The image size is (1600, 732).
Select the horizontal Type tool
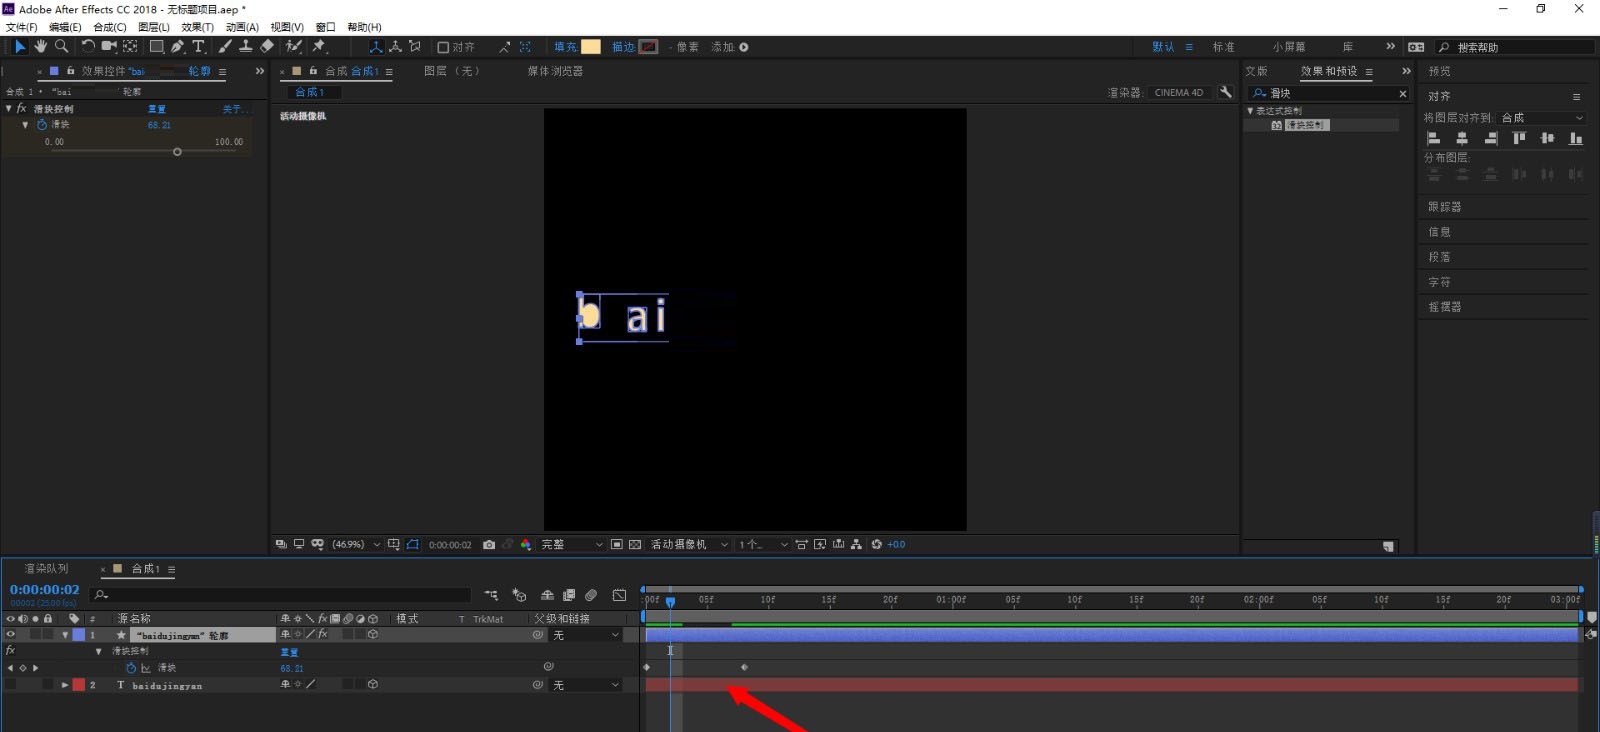(x=198, y=47)
